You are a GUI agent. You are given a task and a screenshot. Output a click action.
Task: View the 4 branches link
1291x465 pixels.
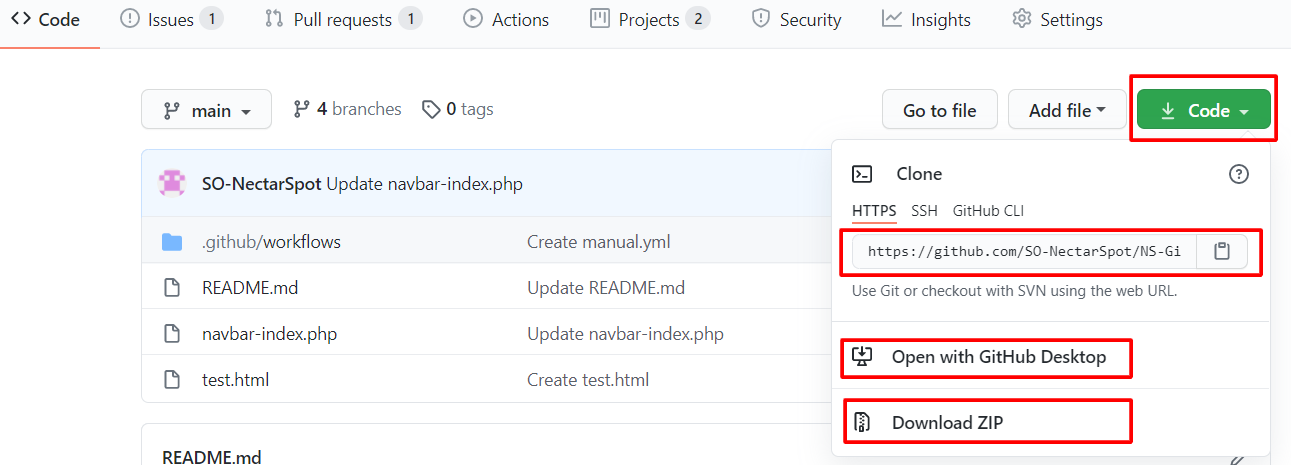[347, 109]
